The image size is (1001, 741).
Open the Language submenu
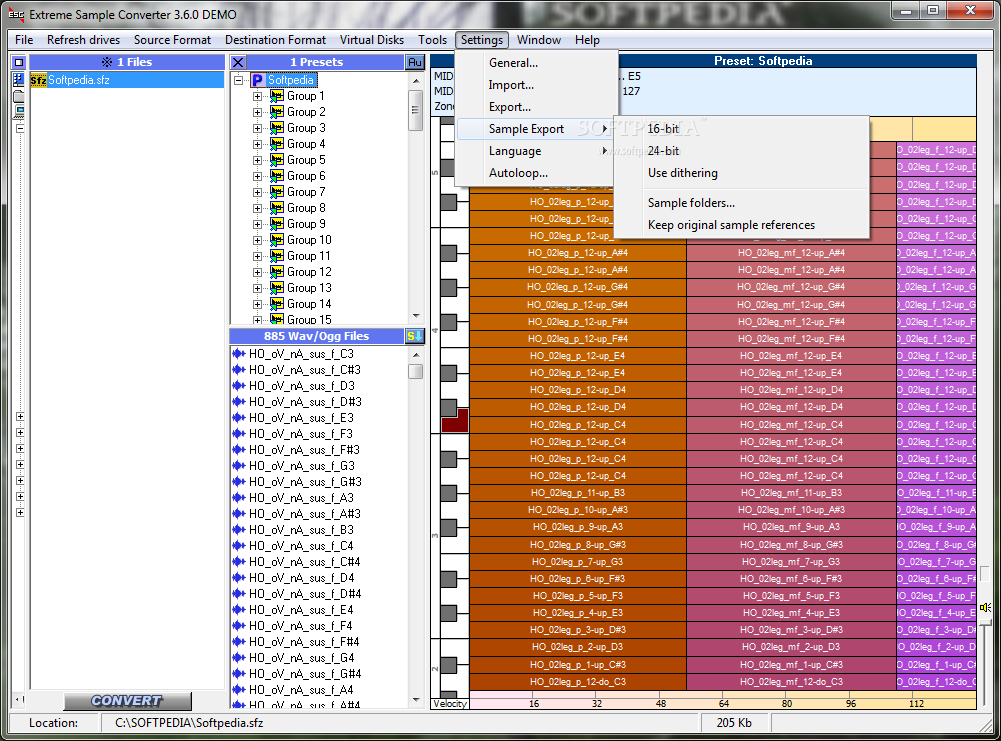(x=534, y=151)
